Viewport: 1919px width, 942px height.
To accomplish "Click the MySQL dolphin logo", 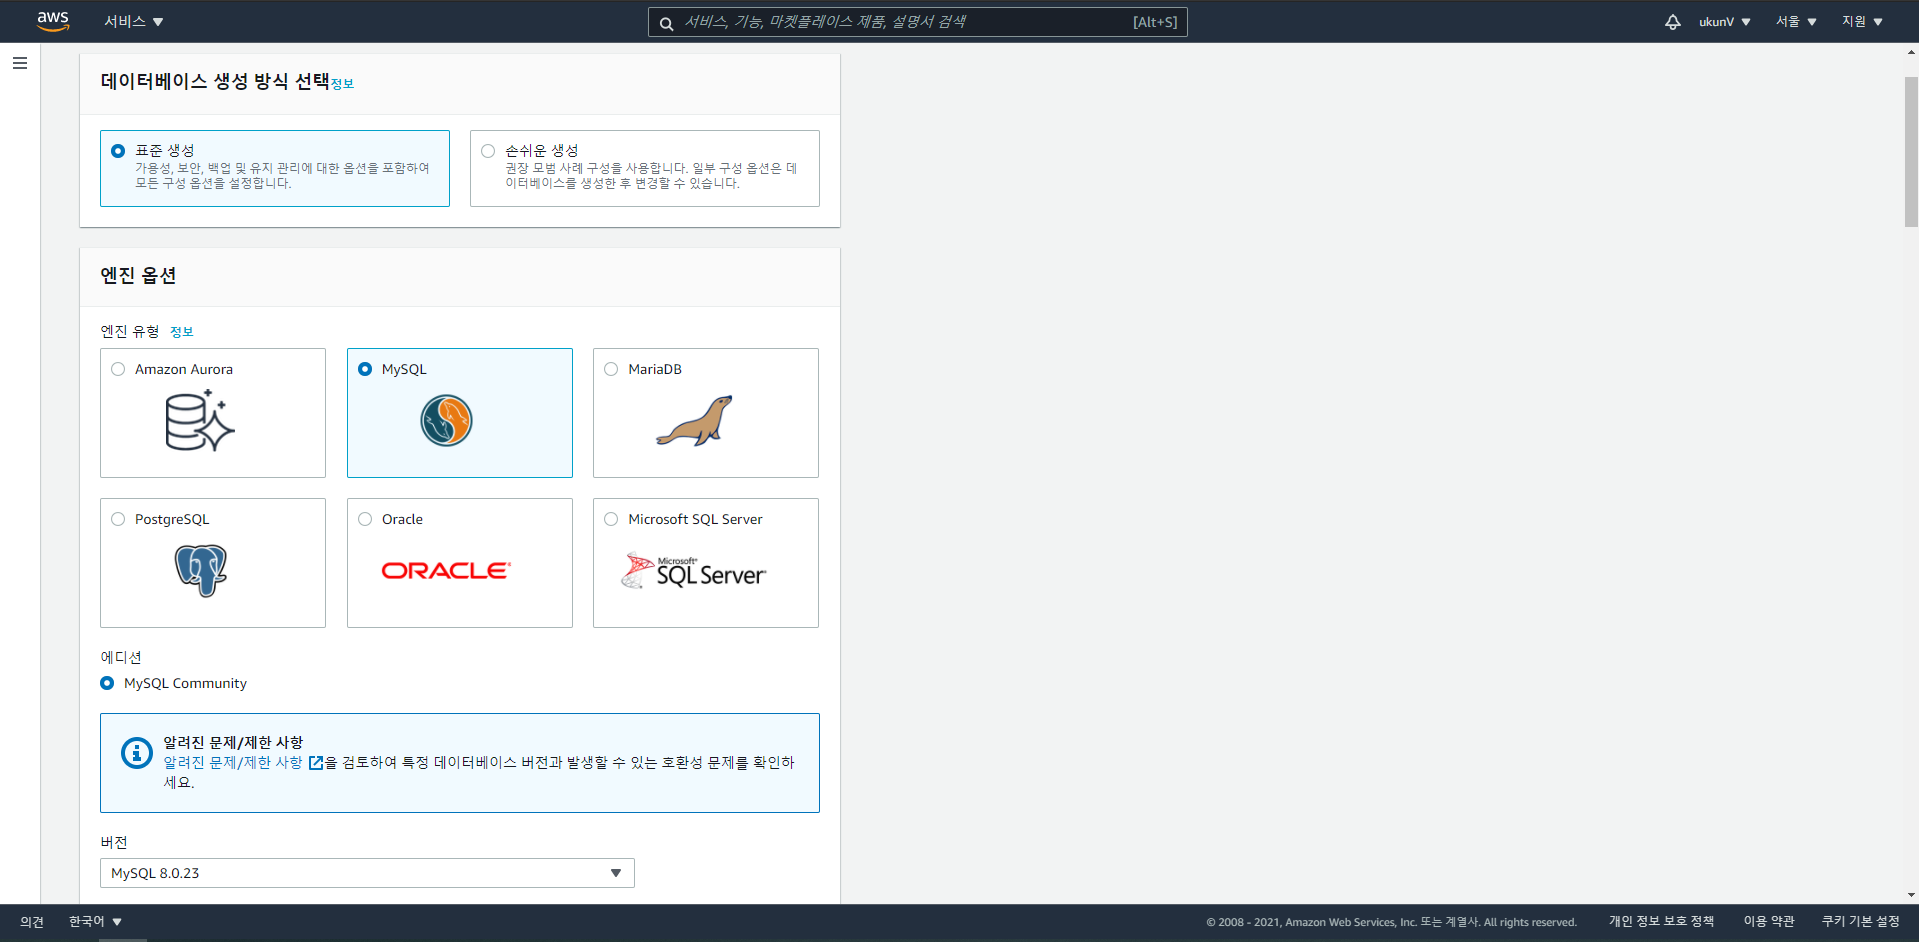I will 446,420.
